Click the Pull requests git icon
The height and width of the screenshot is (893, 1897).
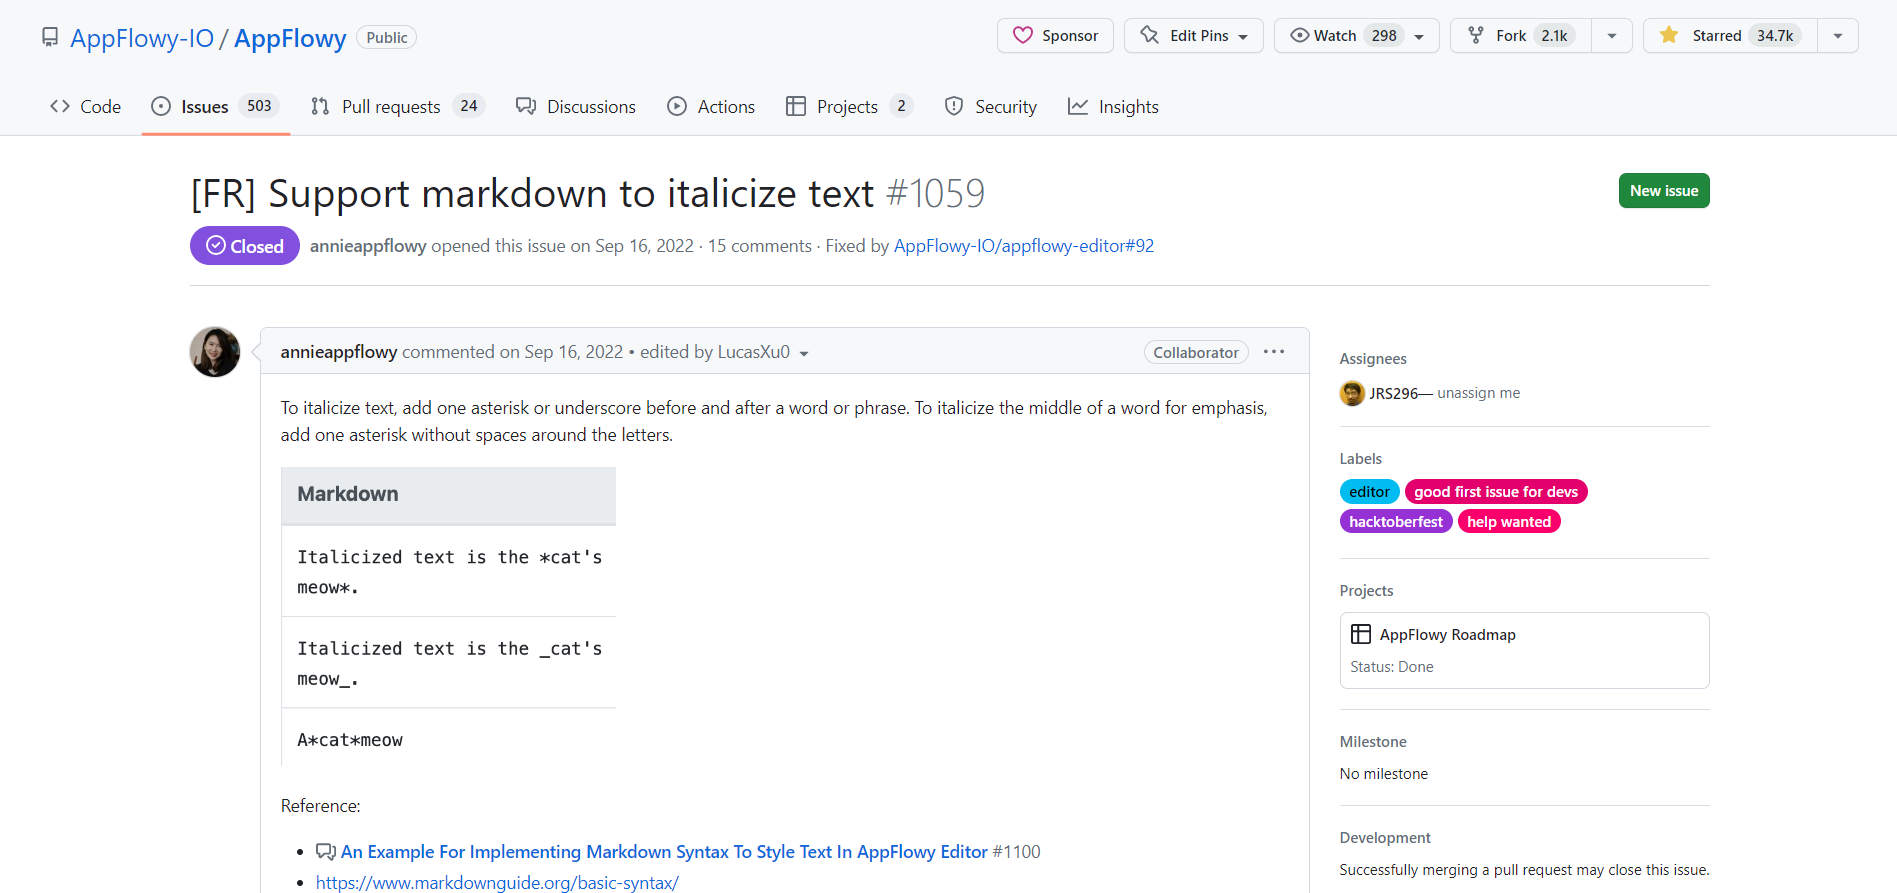pos(320,106)
